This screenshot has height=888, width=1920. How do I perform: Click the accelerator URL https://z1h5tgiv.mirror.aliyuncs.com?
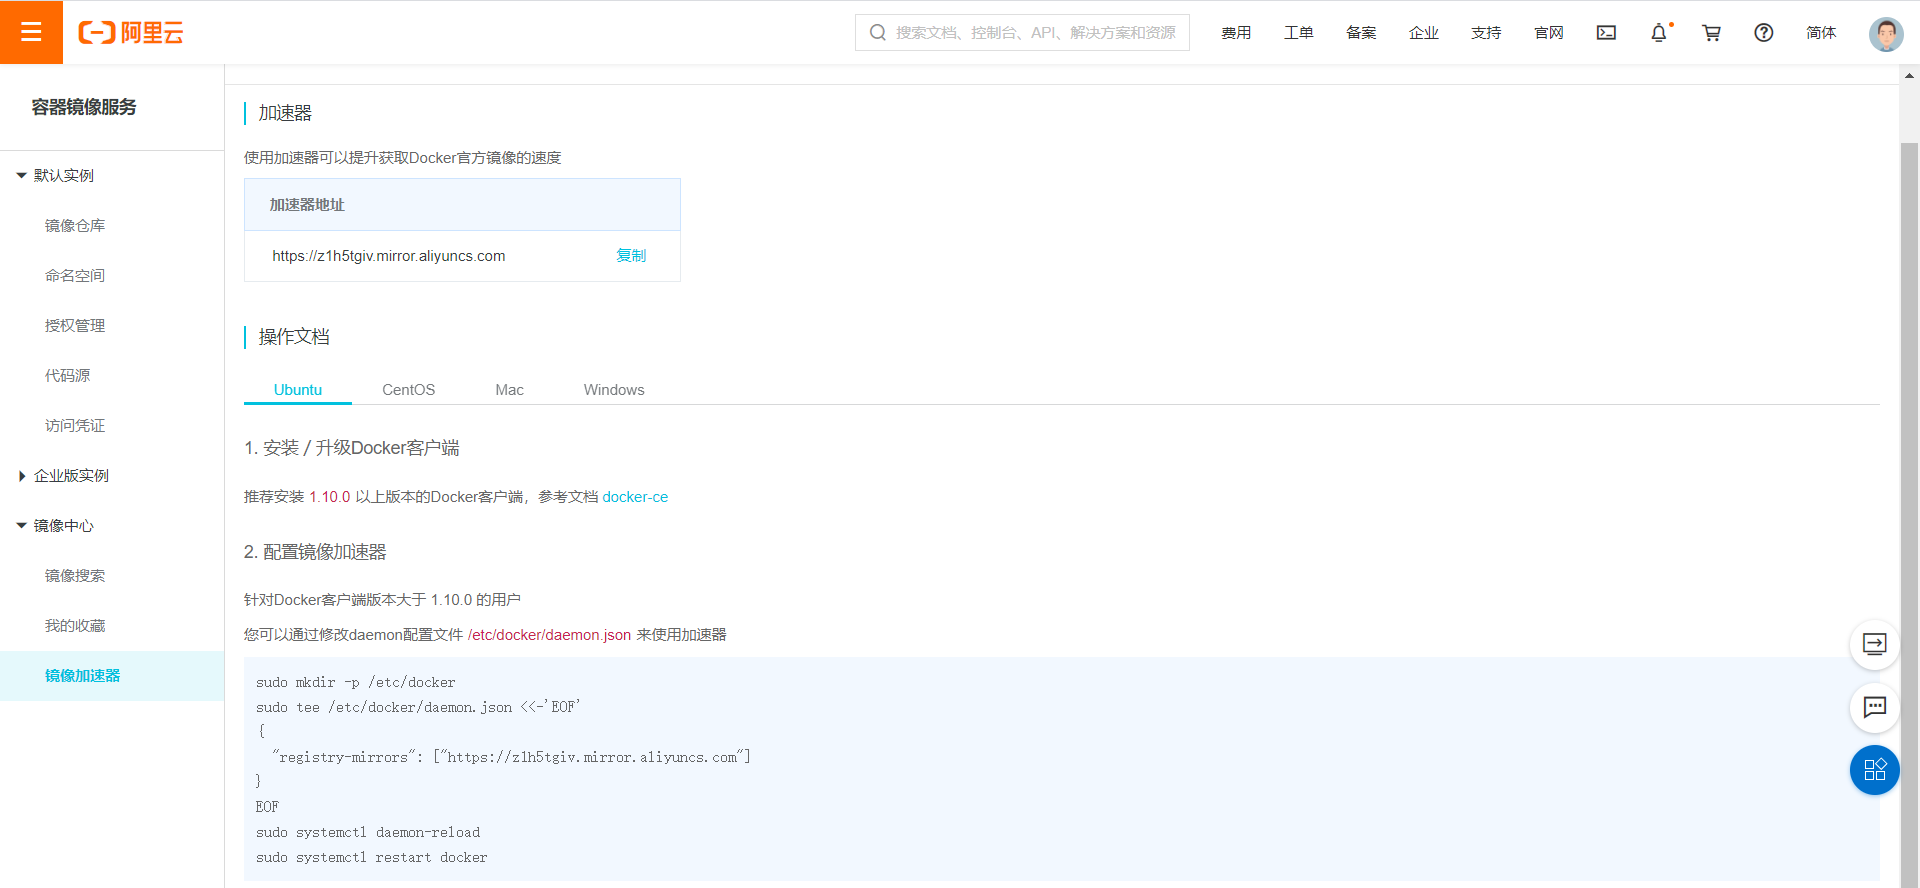click(389, 256)
